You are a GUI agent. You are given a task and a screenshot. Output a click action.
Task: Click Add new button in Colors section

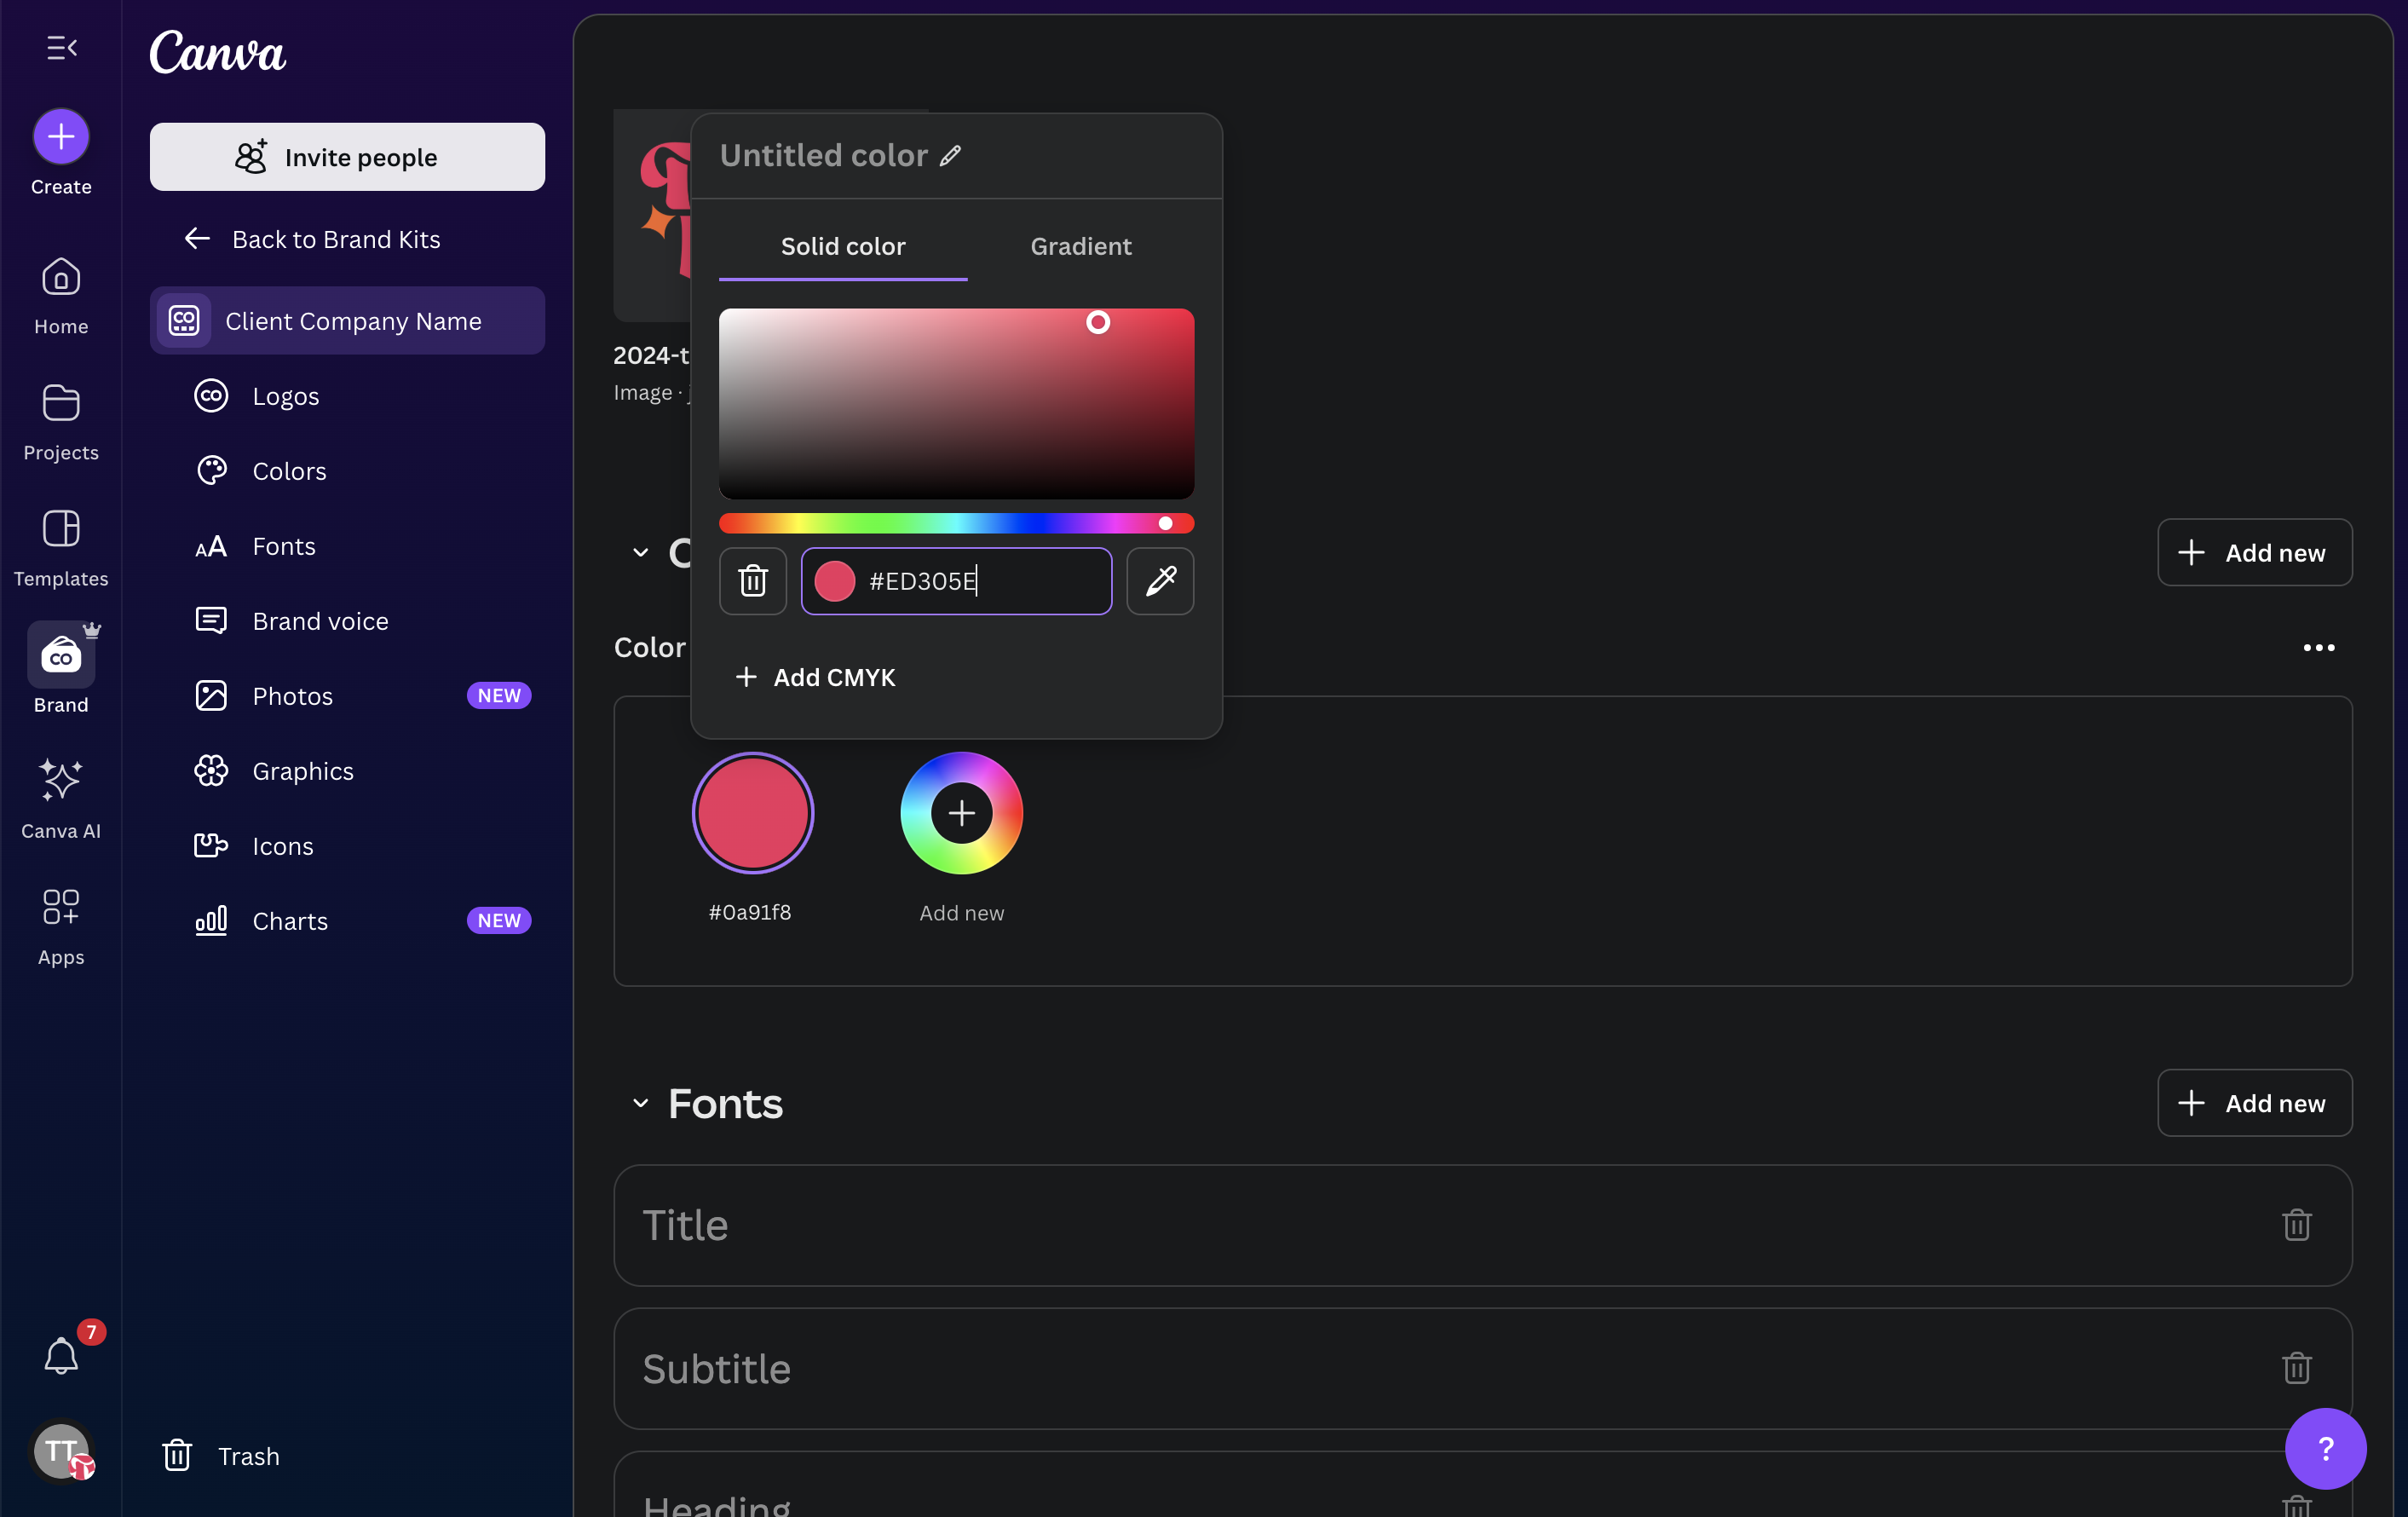(2254, 552)
